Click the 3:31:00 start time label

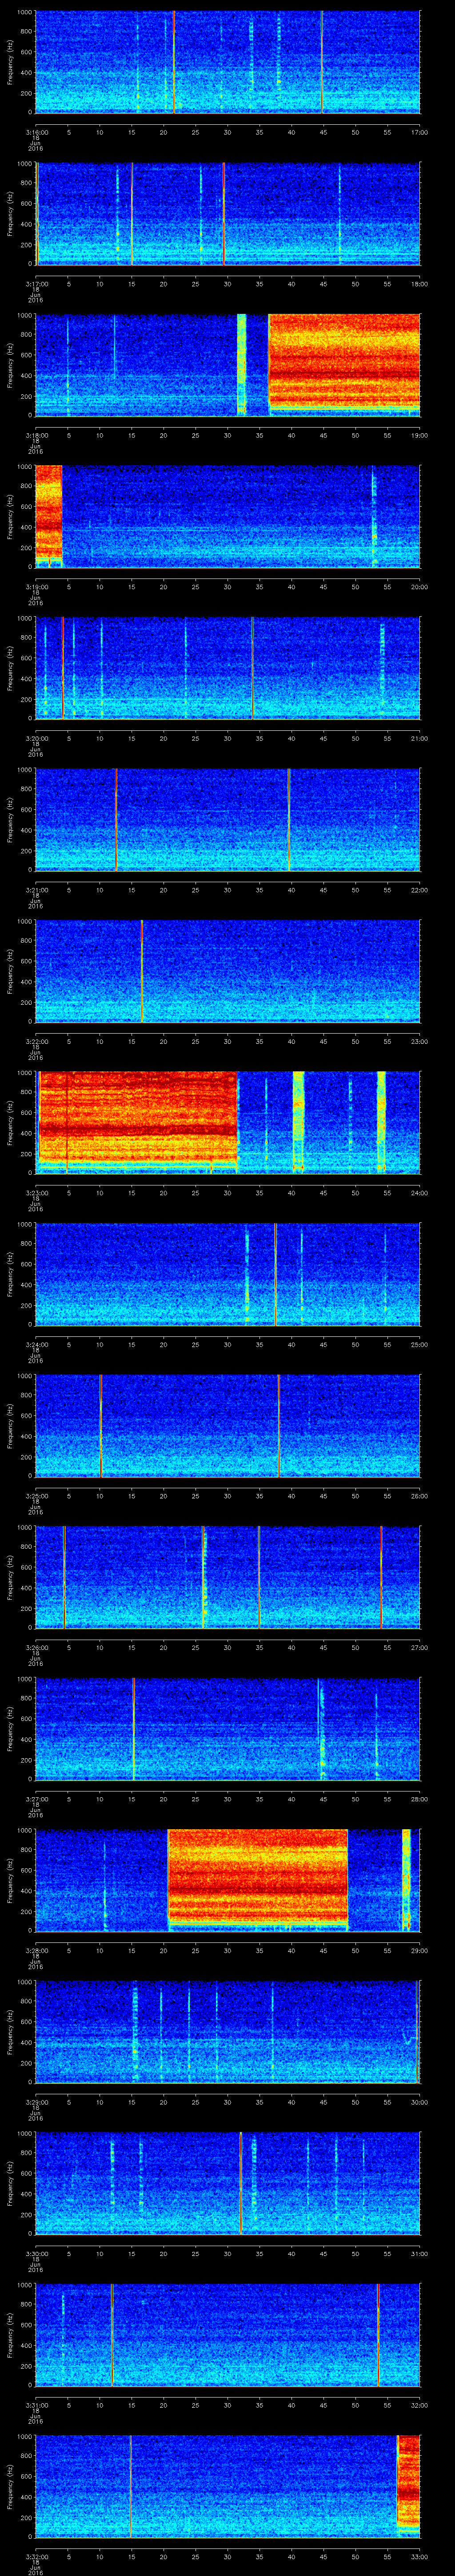click(x=36, y=2405)
